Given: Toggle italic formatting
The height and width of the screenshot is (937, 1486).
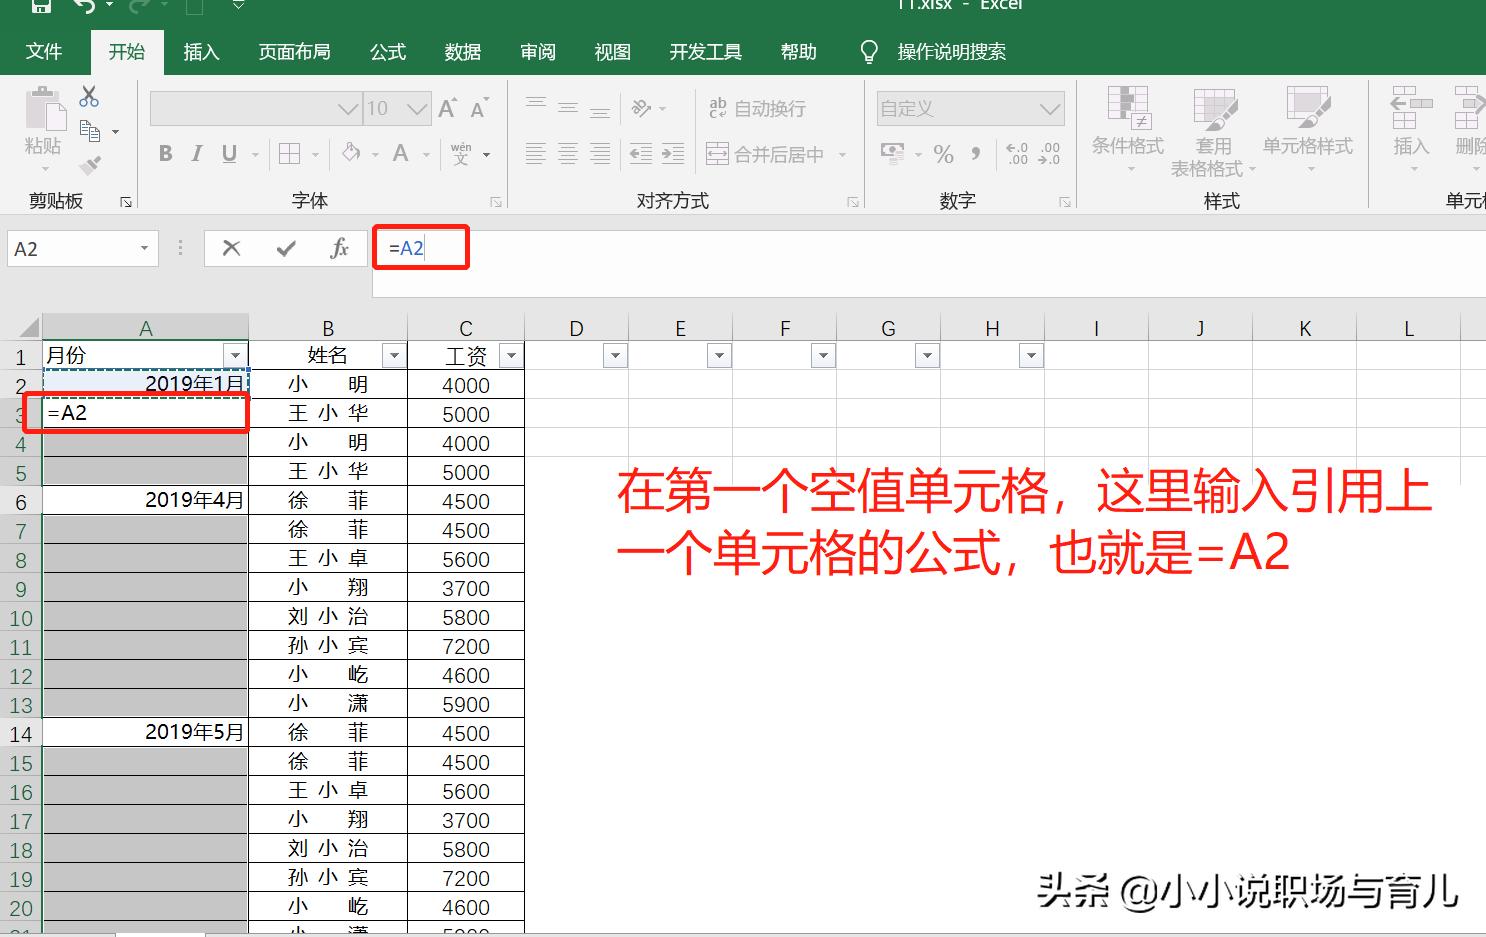Looking at the screenshot, I should pos(196,154).
